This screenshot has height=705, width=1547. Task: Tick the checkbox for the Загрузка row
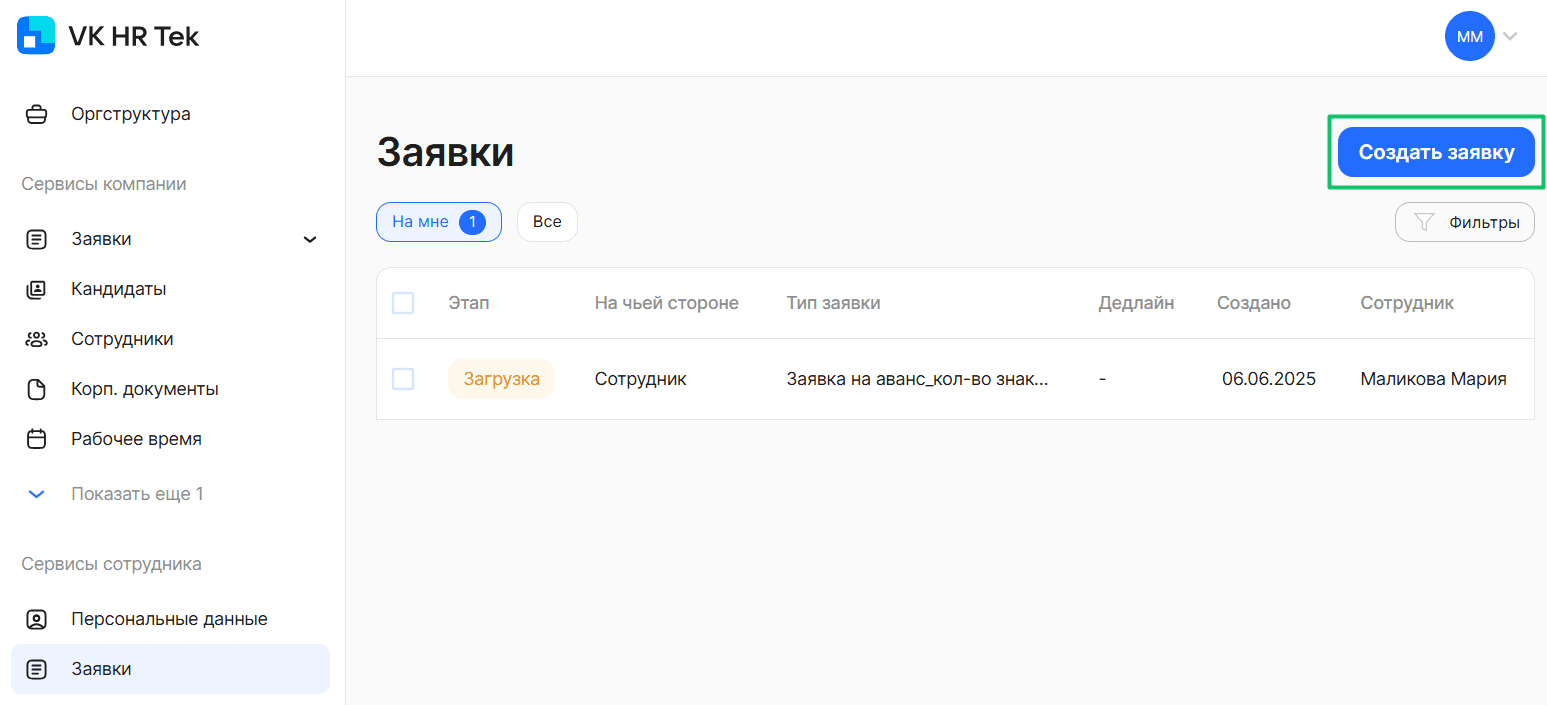pyautogui.click(x=403, y=379)
